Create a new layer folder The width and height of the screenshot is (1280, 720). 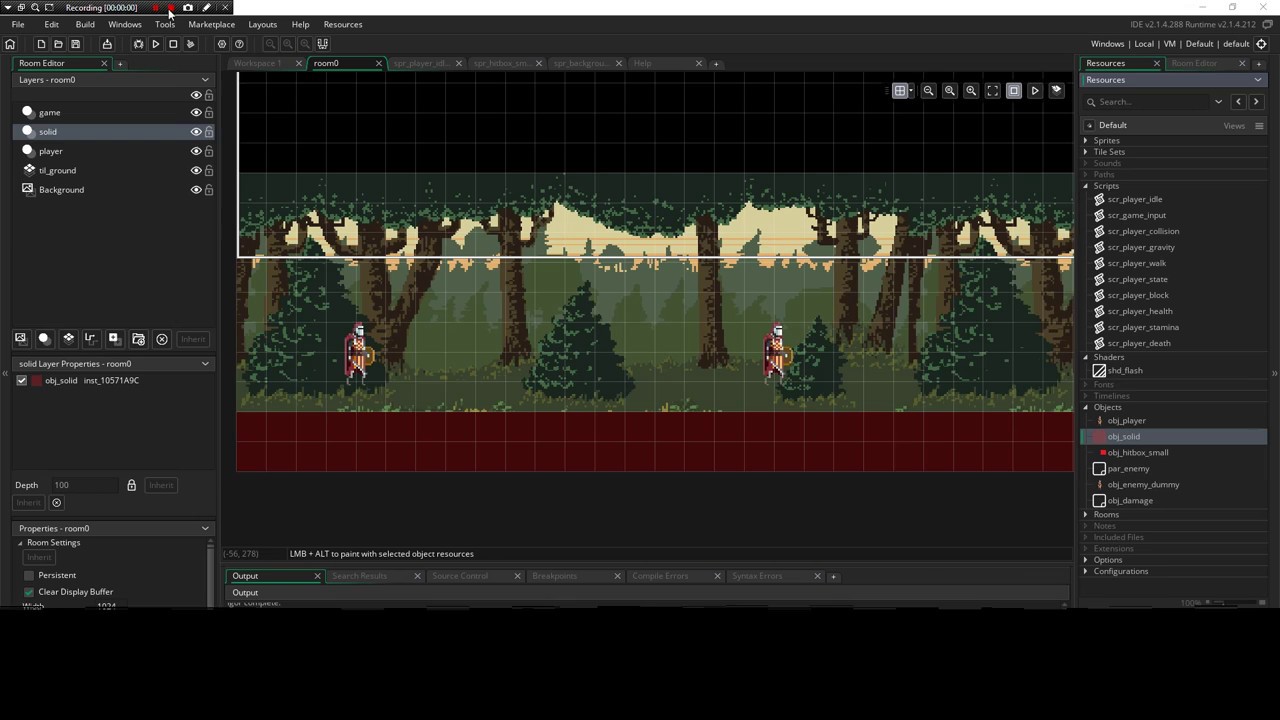coord(138,339)
